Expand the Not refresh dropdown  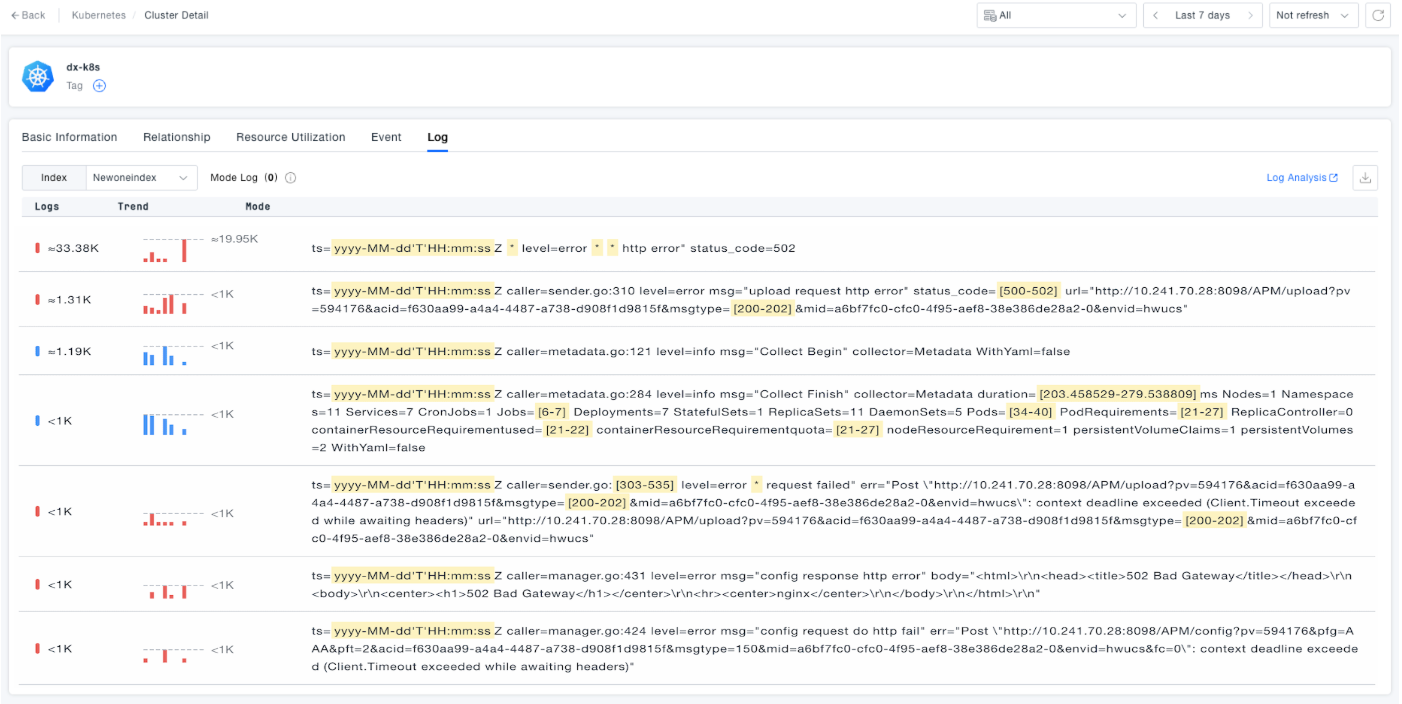coord(1313,16)
